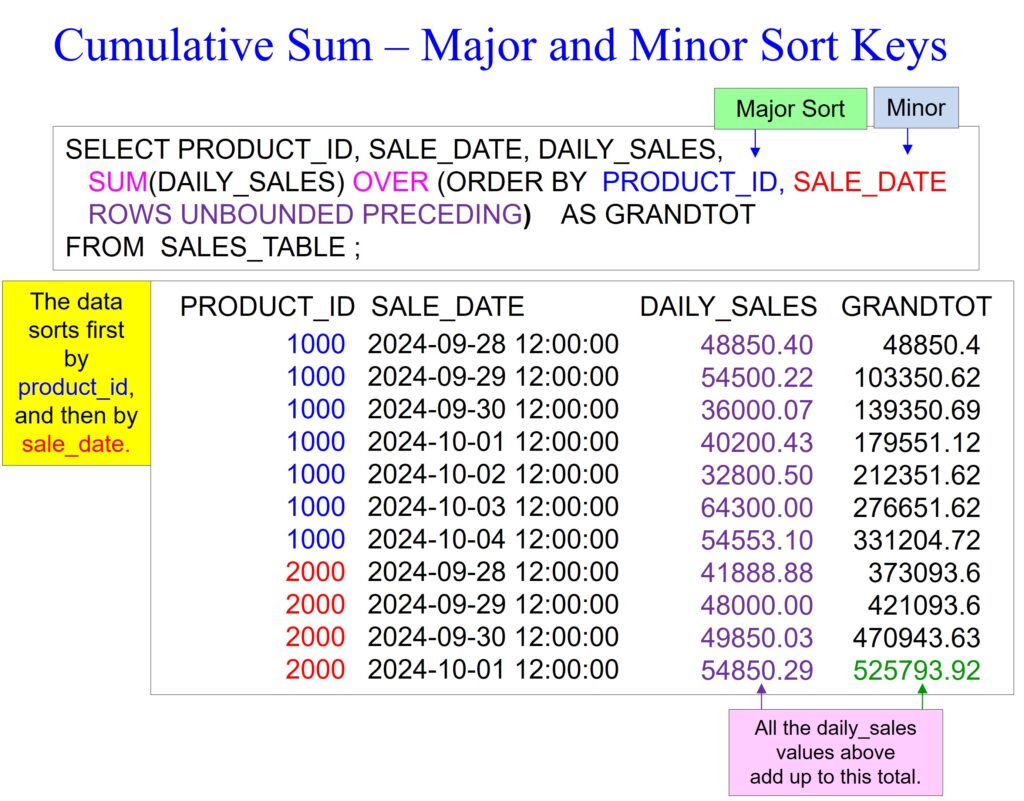Click daily sales value 64300.00
This screenshot has height=801, width=1024.
pyautogui.click(x=757, y=507)
